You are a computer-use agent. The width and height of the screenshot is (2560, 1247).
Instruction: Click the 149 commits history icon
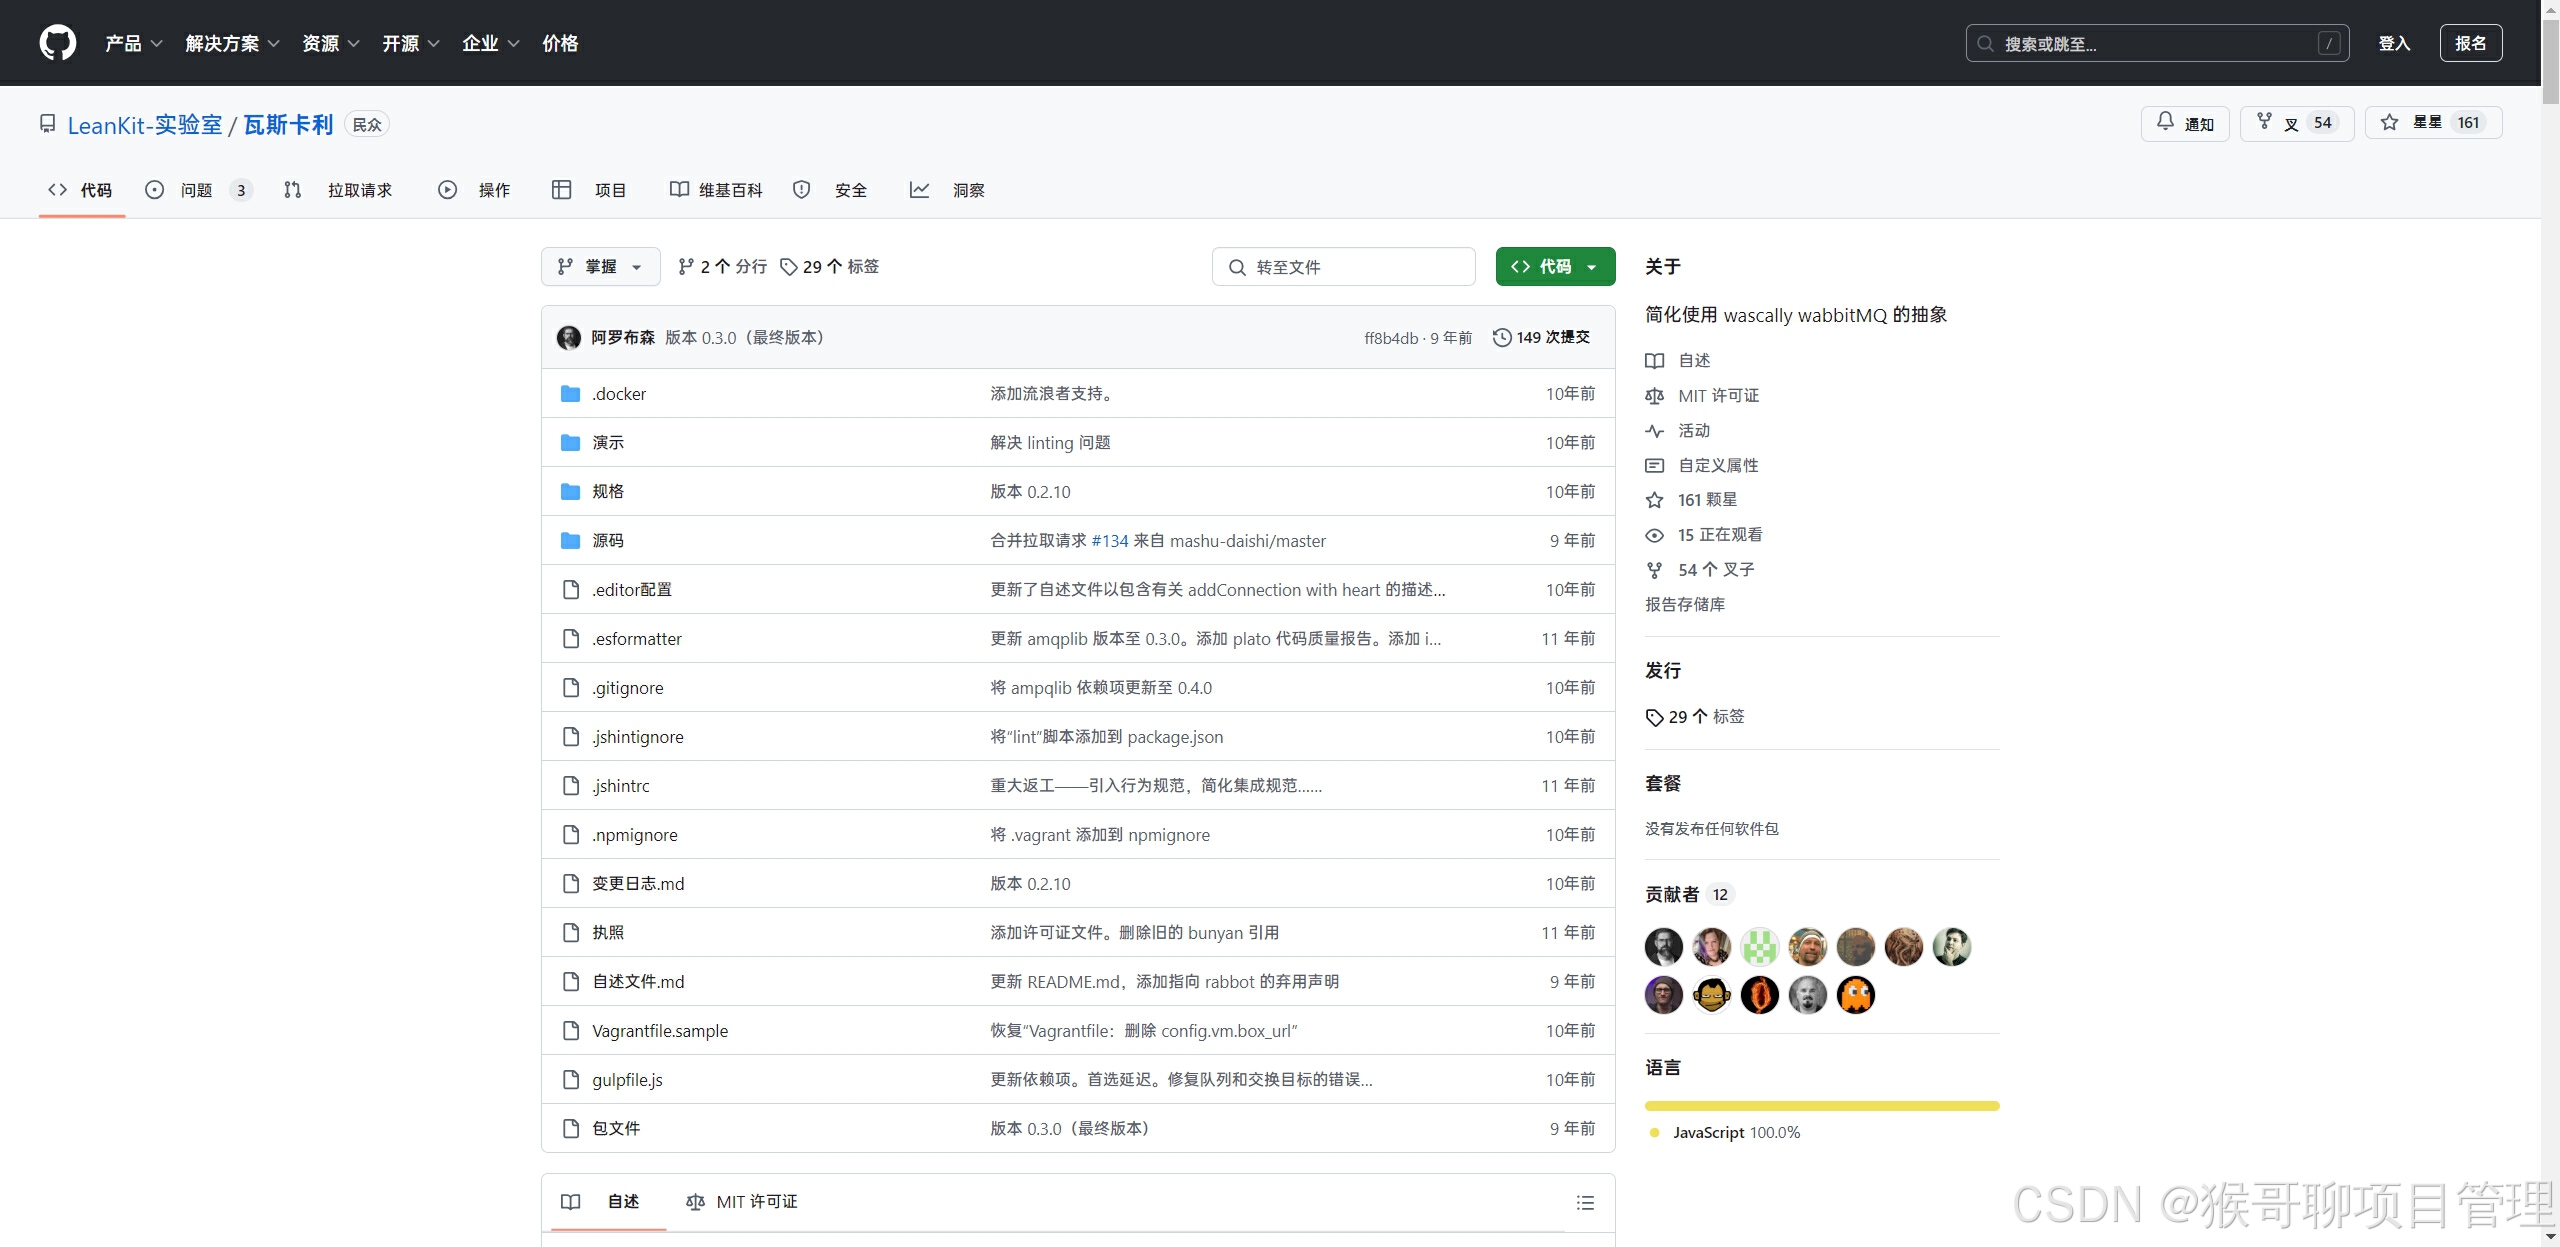pyautogui.click(x=1501, y=338)
